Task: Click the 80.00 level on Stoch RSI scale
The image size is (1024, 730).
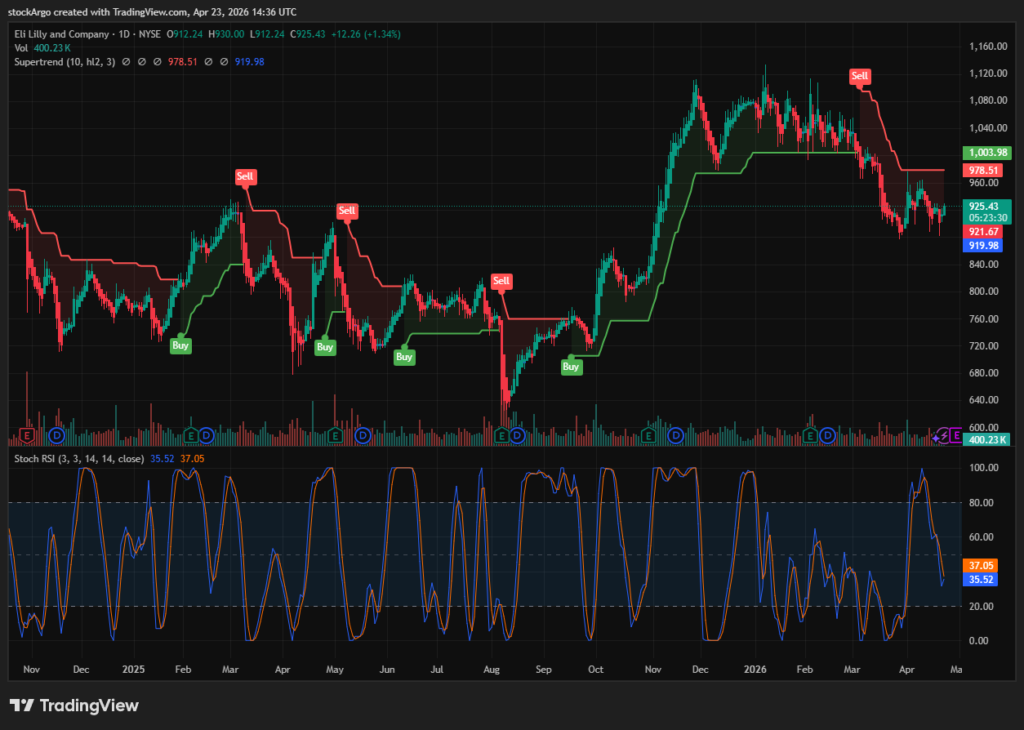Action: click(x=982, y=502)
